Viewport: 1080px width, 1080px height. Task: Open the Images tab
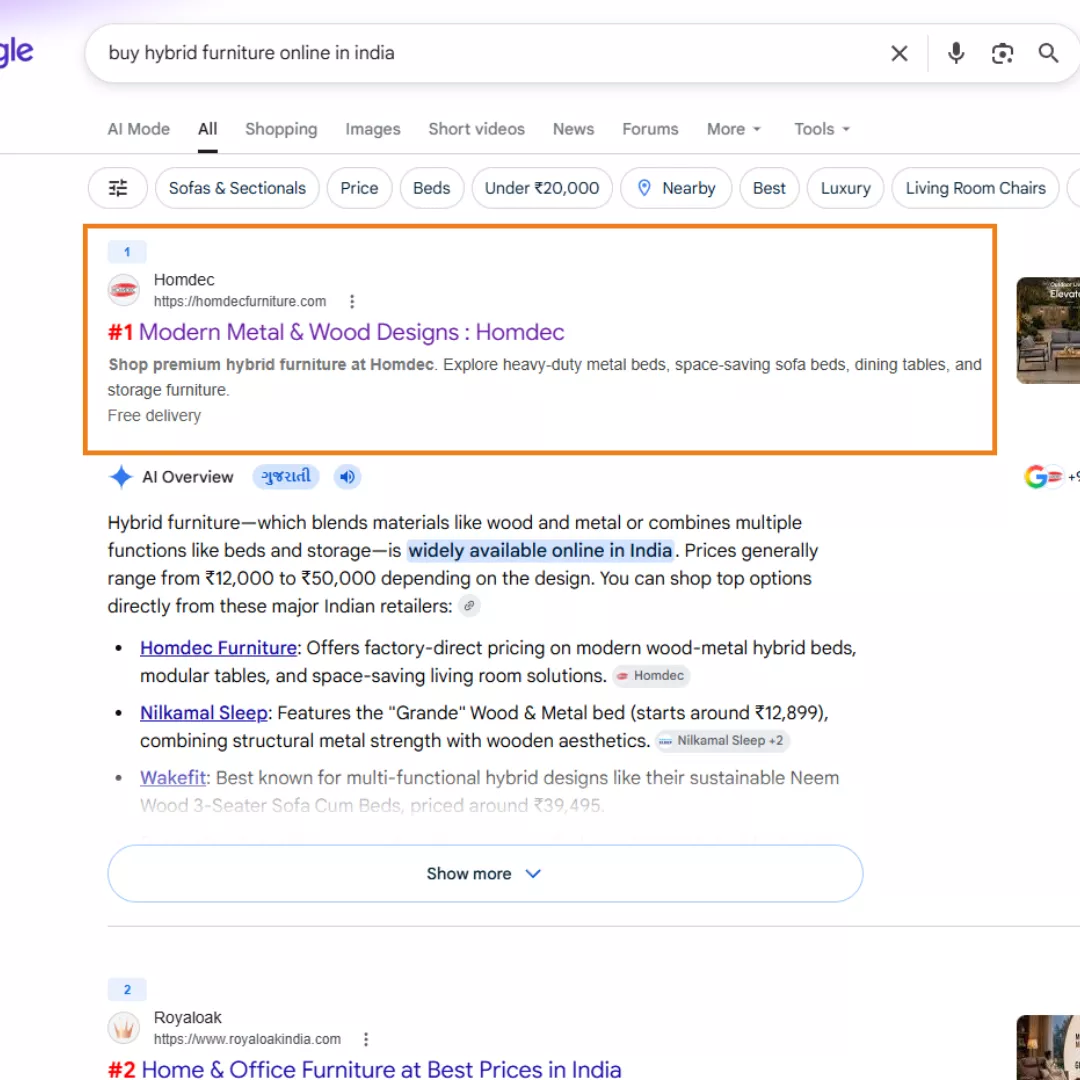373,129
